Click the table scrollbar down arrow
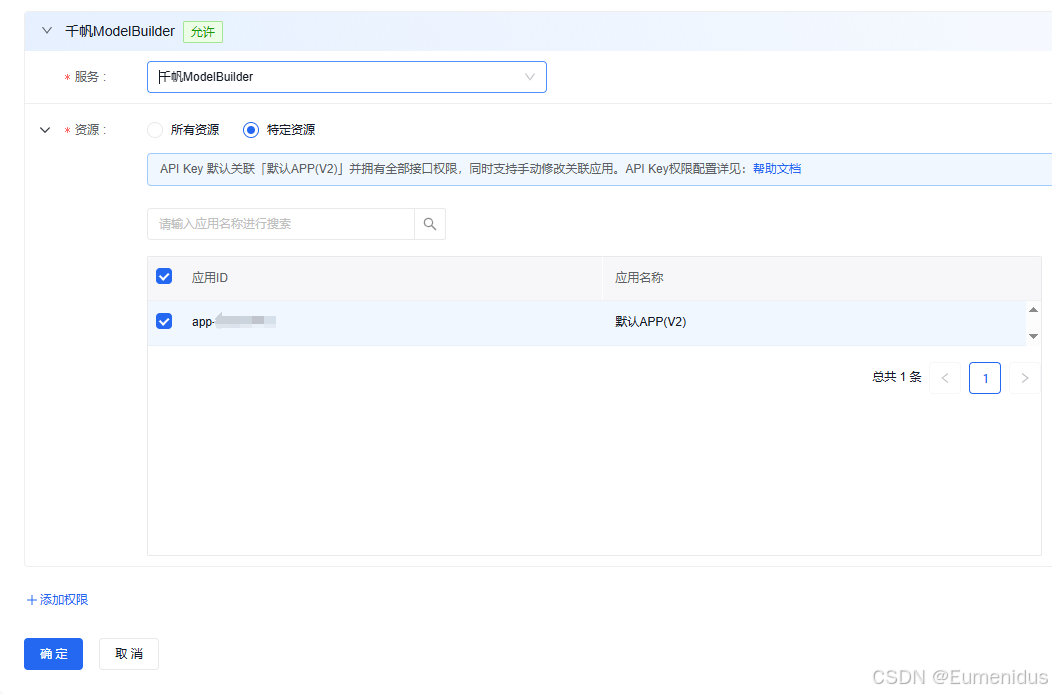The height and width of the screenshot is (694, 1052). [1033, 336]
